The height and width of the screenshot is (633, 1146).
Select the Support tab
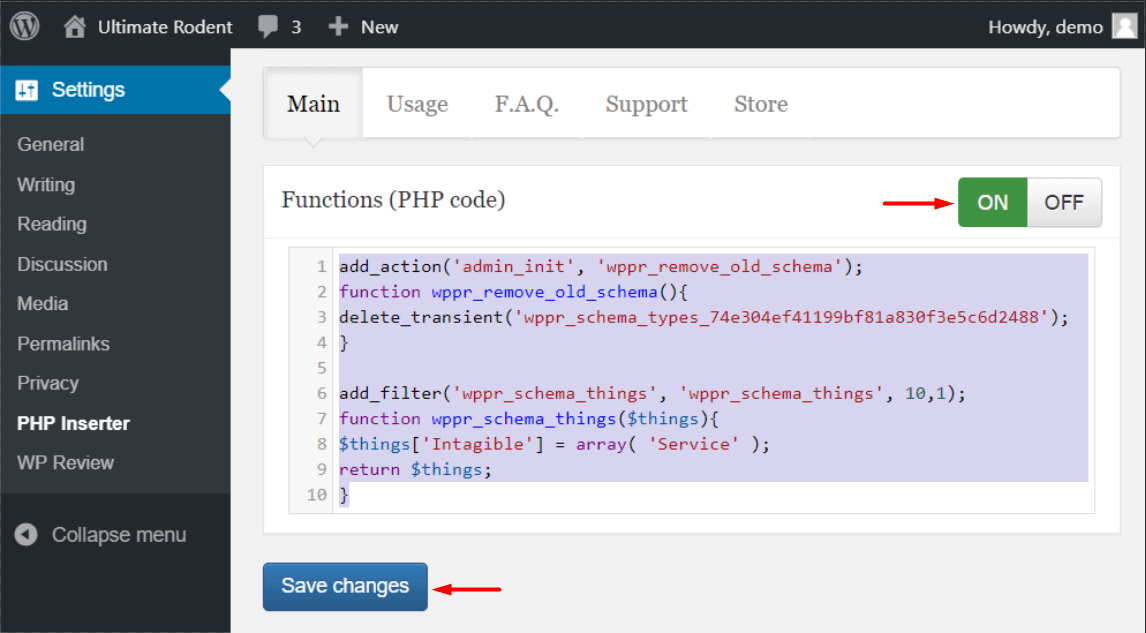(x=646, y=104)
